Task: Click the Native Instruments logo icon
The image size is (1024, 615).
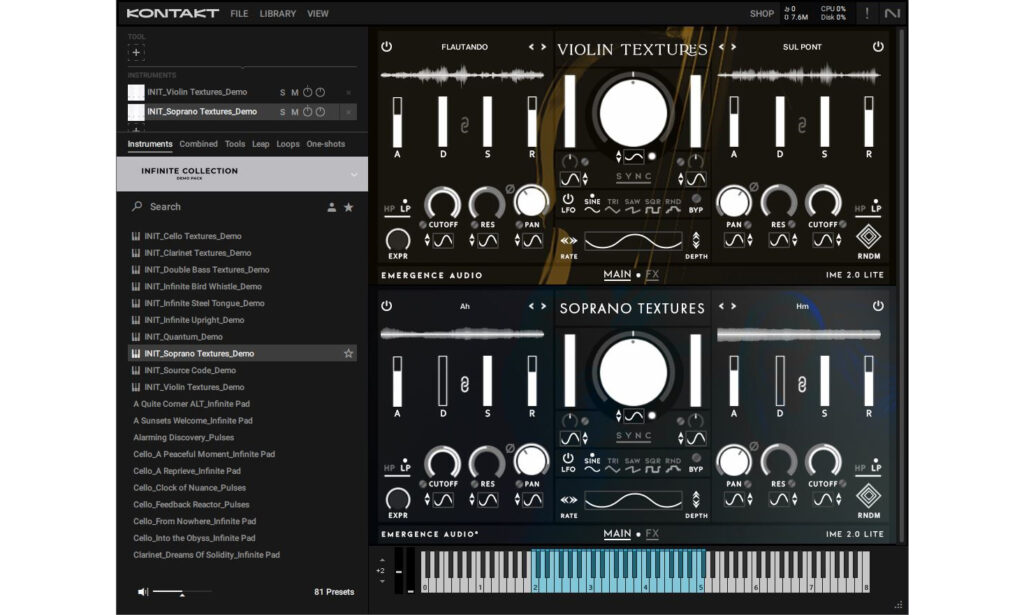Action: [892, 13]
